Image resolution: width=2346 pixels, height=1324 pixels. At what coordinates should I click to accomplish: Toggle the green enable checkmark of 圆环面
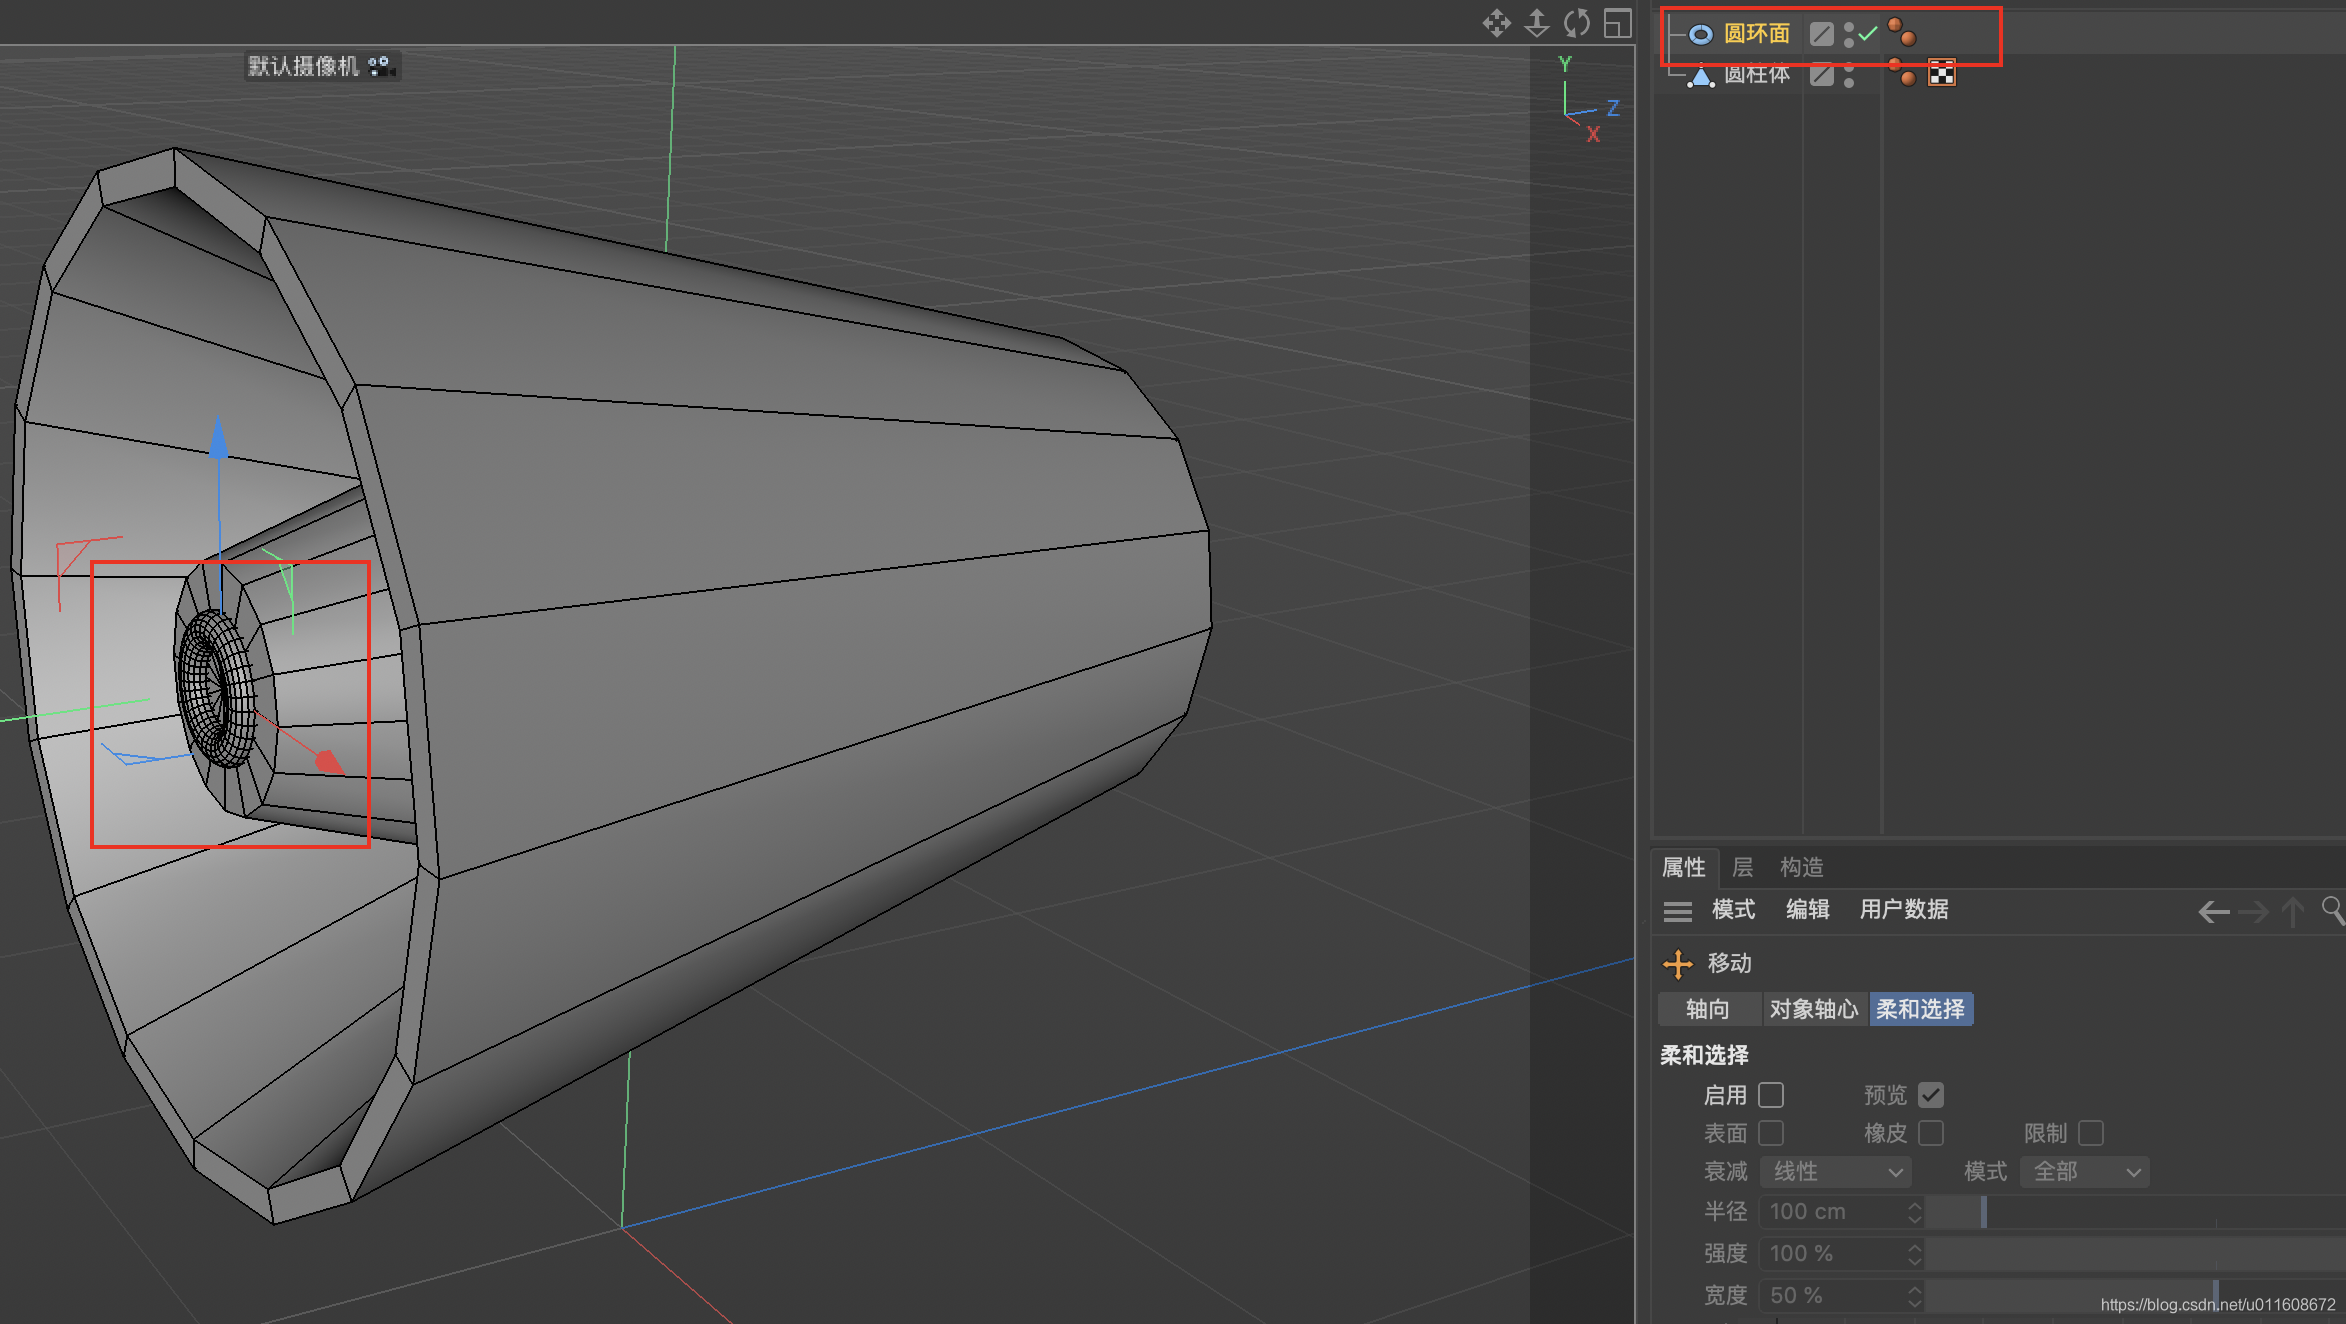[1867, 34]
